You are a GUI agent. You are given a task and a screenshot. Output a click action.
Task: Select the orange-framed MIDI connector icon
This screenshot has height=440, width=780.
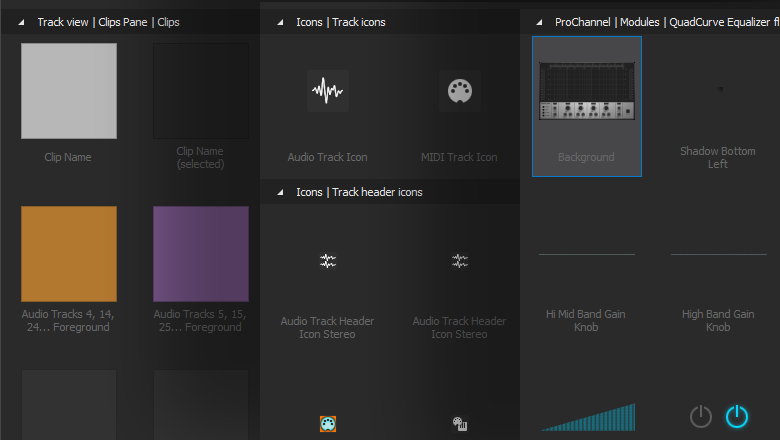click(327, 424)
